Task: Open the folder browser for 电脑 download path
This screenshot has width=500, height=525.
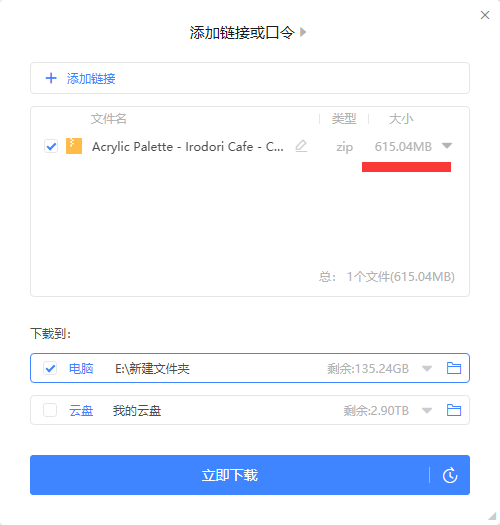Action: (x=454, y=368)
